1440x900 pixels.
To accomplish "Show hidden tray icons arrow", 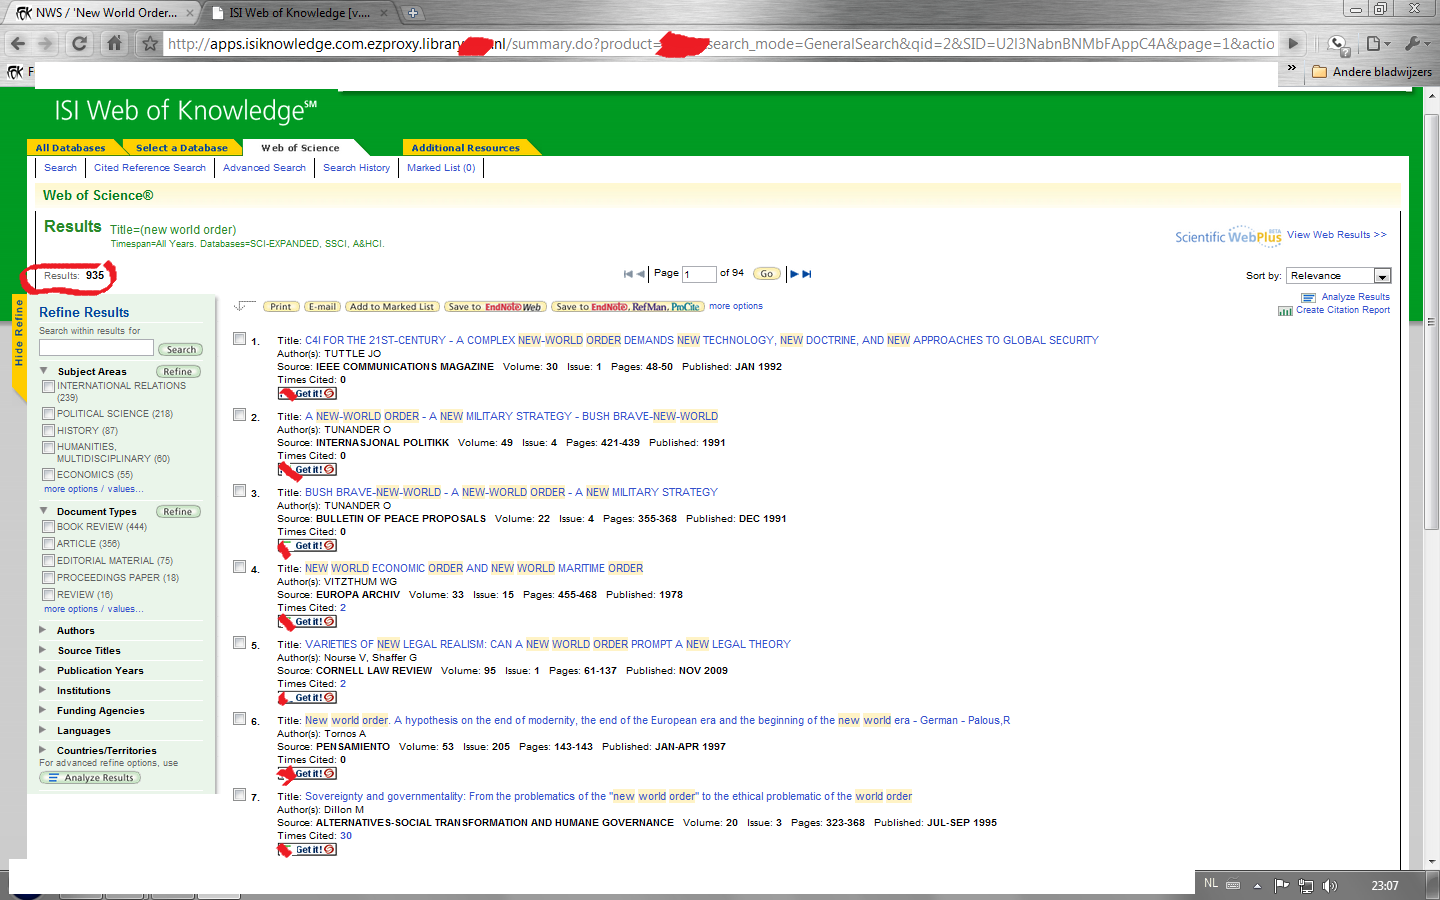I will (1257, 886).
